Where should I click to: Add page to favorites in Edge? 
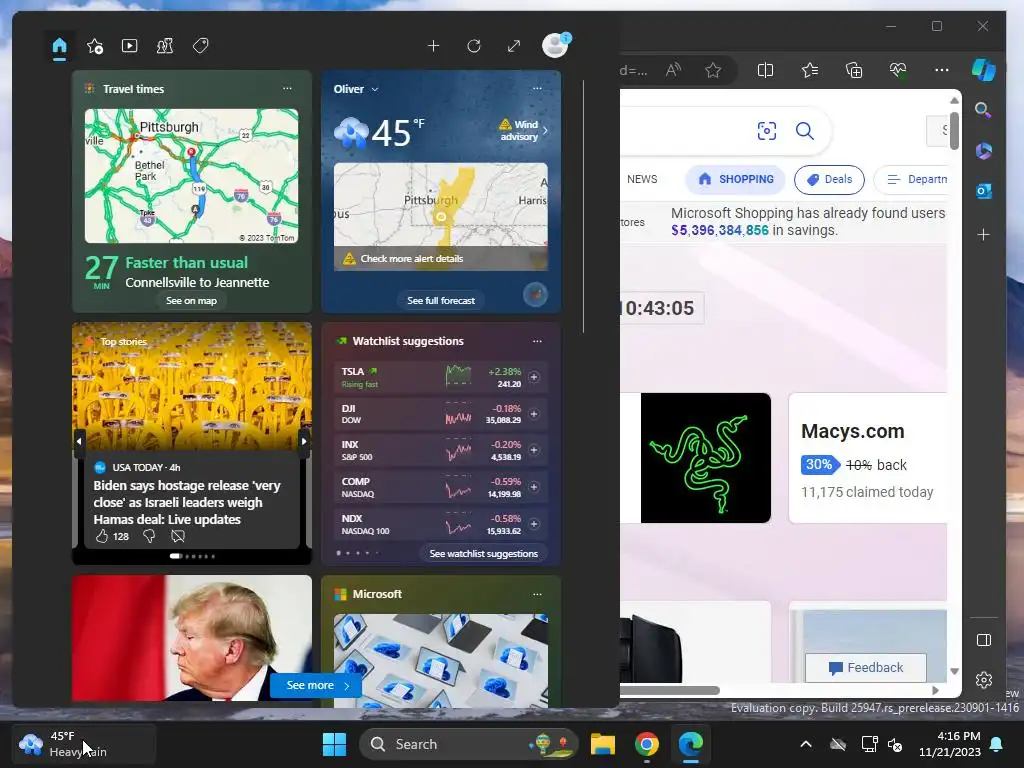pyautogui.click(x=713, y=70)
